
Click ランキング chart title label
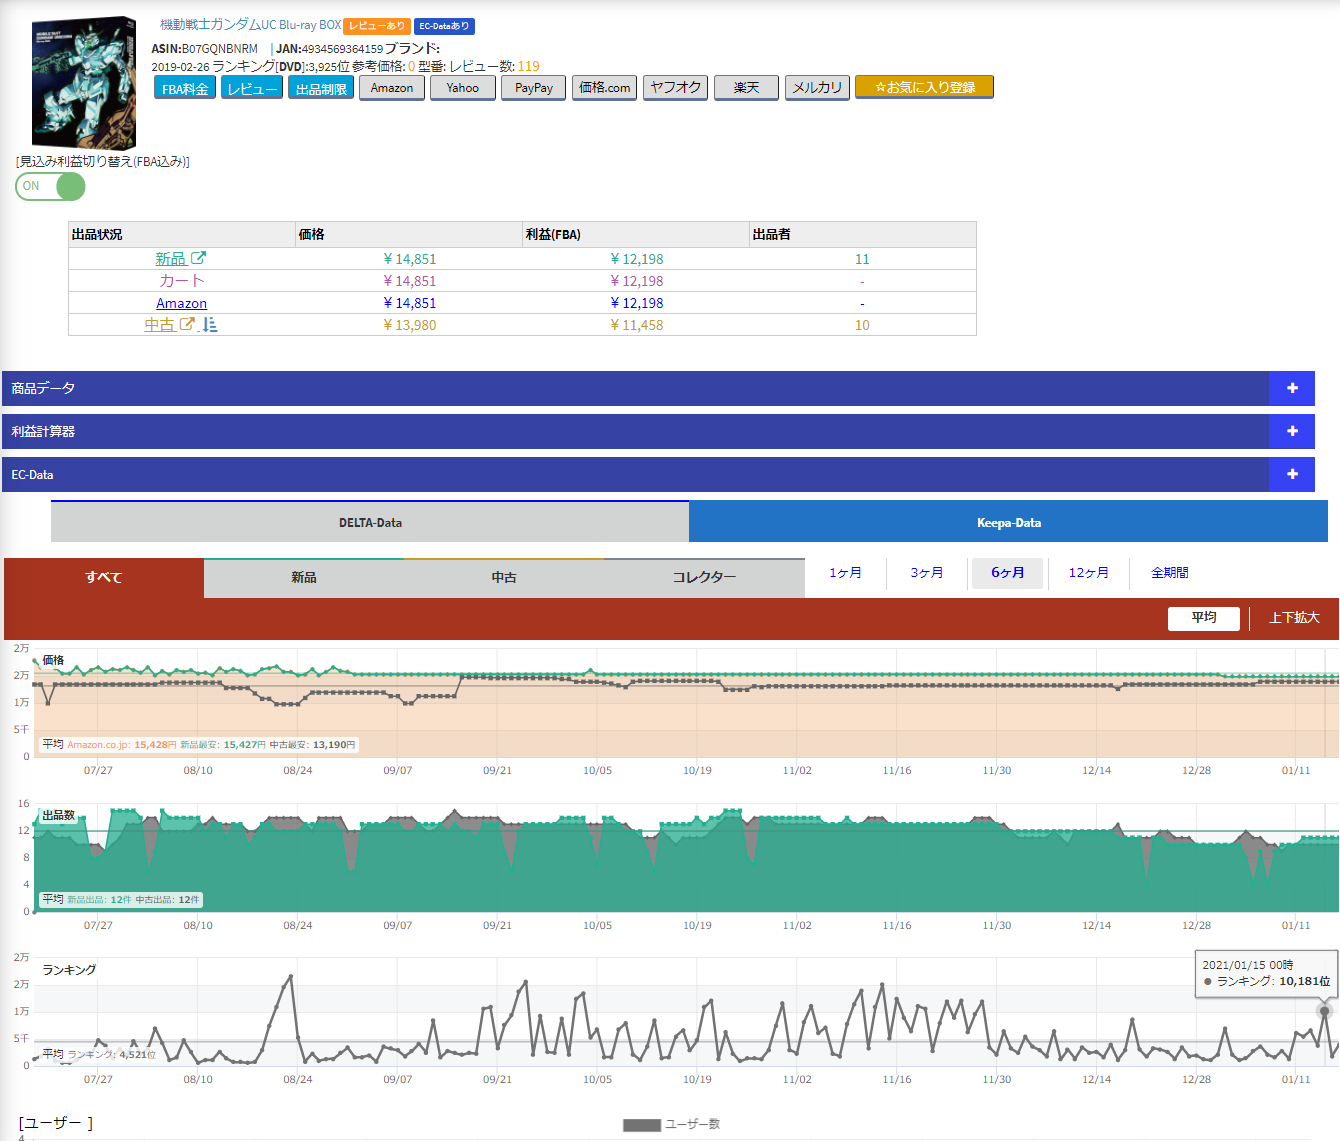(69, 970)
